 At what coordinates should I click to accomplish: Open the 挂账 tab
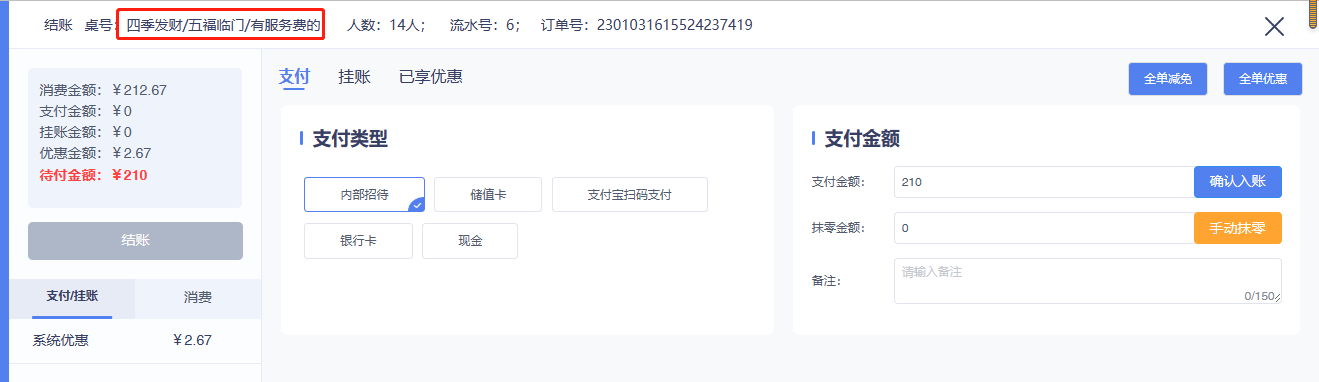click(354, 77)
